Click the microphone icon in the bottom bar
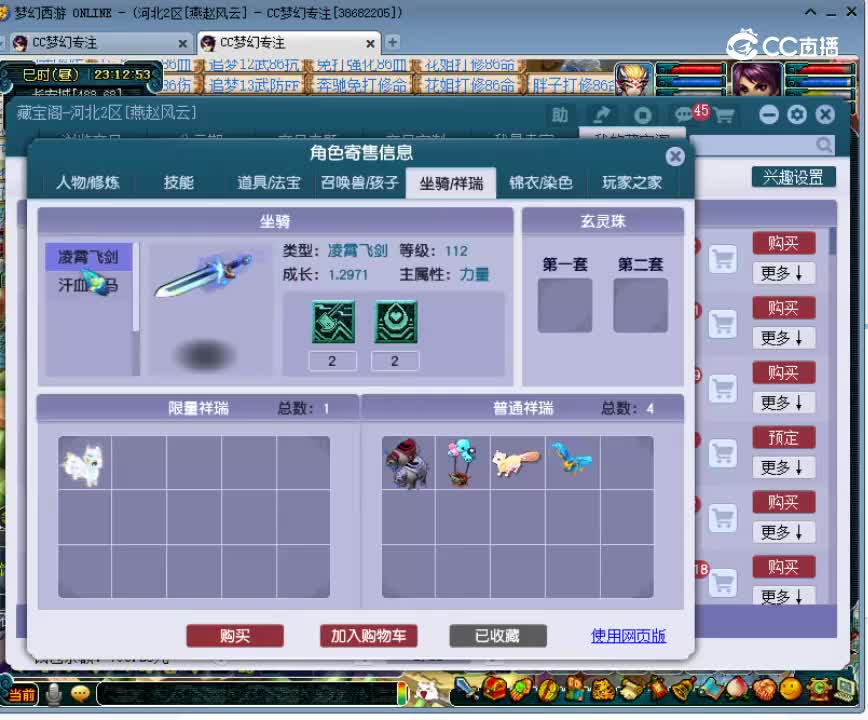868x720 pixels. click(53, 694)
